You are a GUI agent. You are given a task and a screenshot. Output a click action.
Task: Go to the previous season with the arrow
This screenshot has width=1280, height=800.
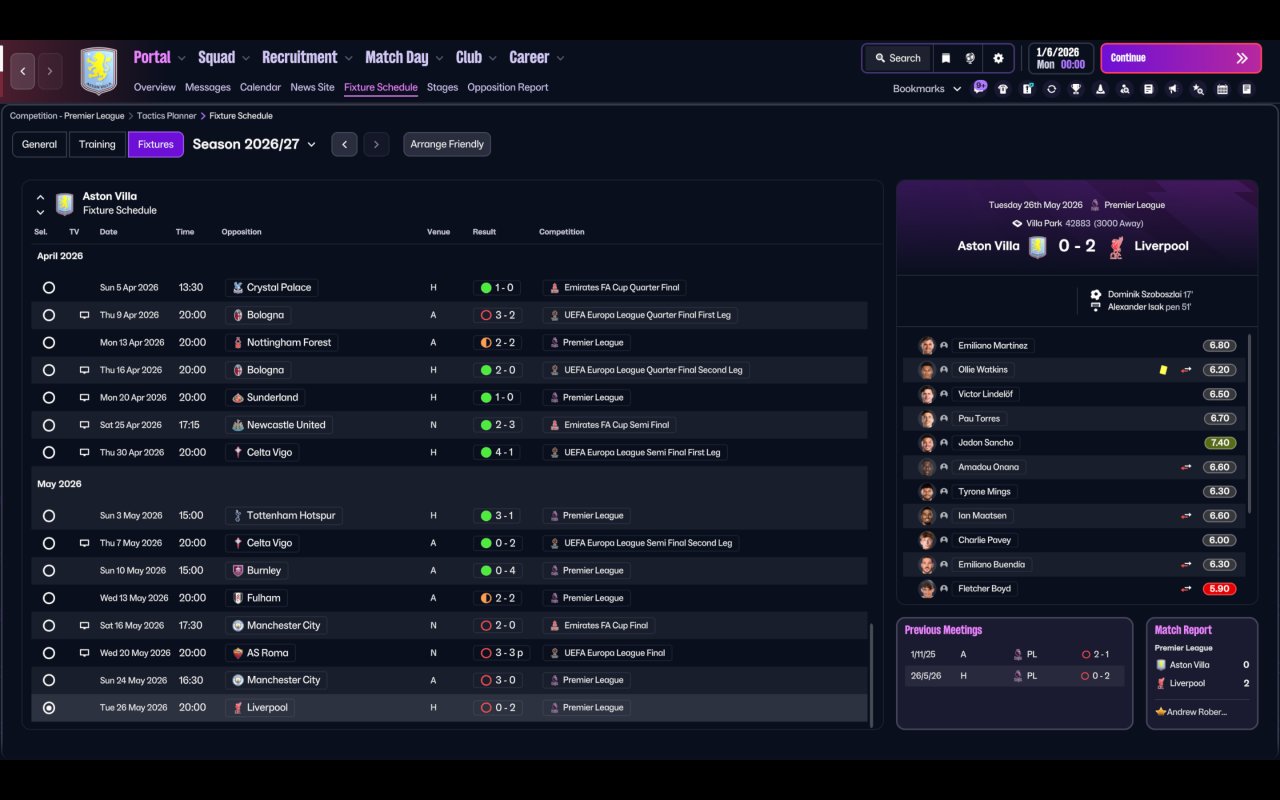tap(344, 145)
